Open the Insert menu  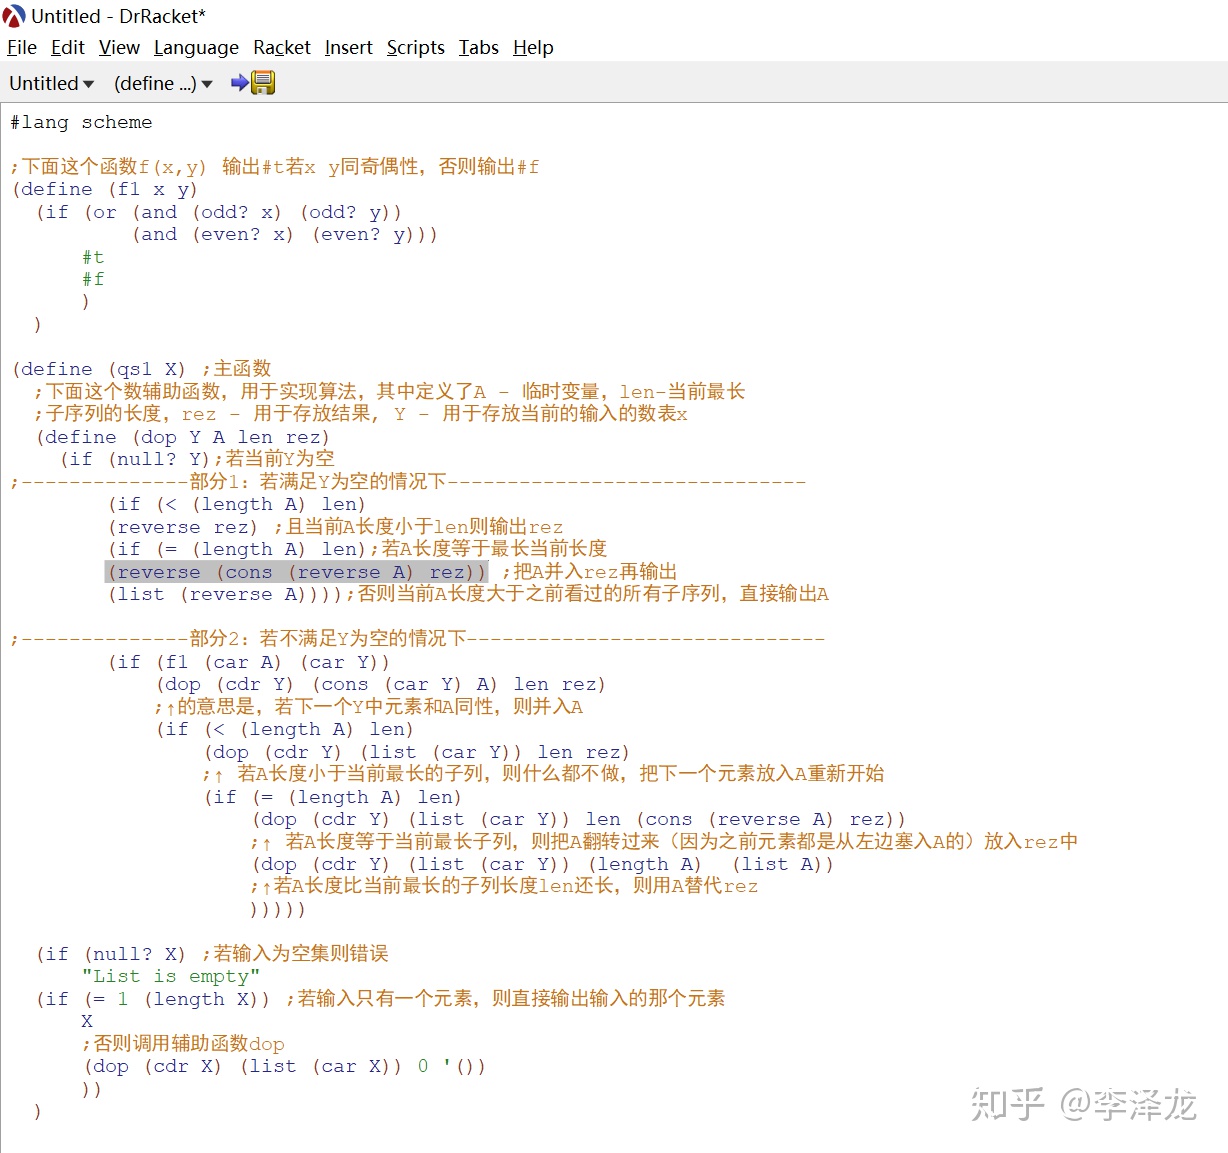[348, 47]
